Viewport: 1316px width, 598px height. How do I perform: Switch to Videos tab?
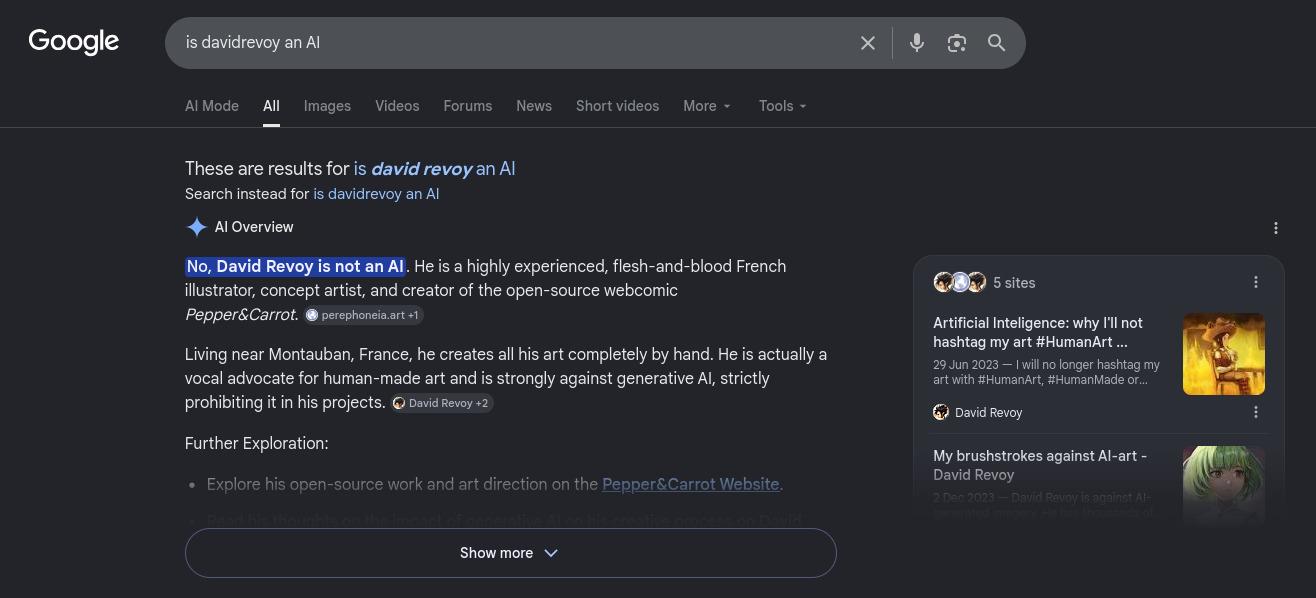coord(397,106)
